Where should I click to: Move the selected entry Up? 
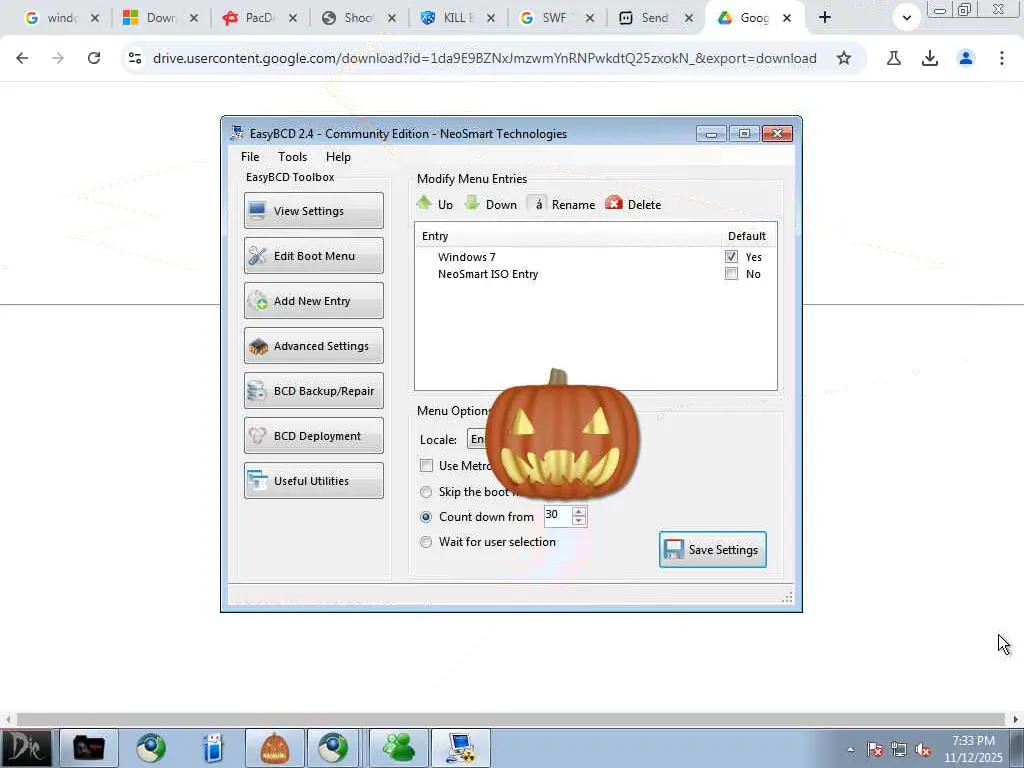click(x=435, y=204)
